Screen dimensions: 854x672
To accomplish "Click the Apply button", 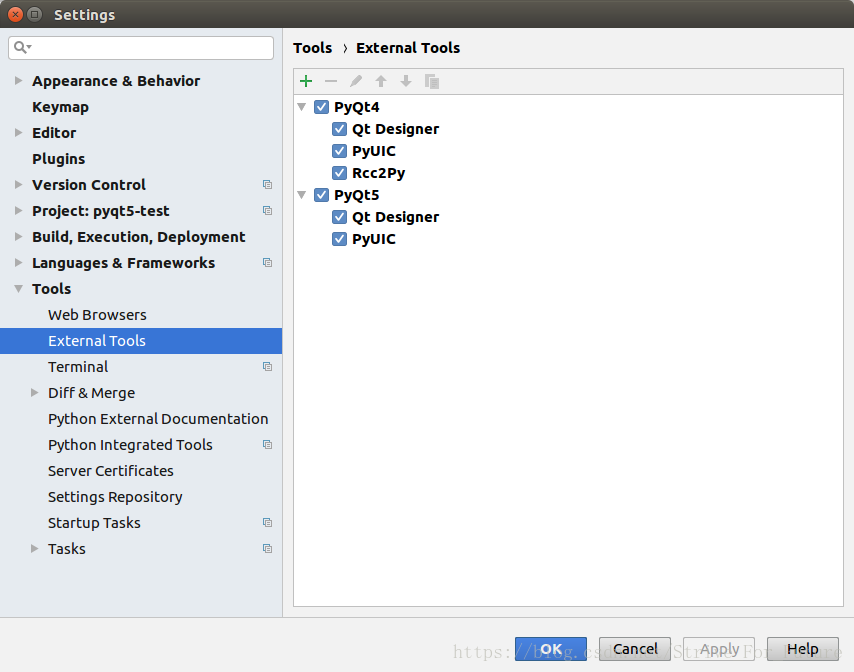I will 718,649.
